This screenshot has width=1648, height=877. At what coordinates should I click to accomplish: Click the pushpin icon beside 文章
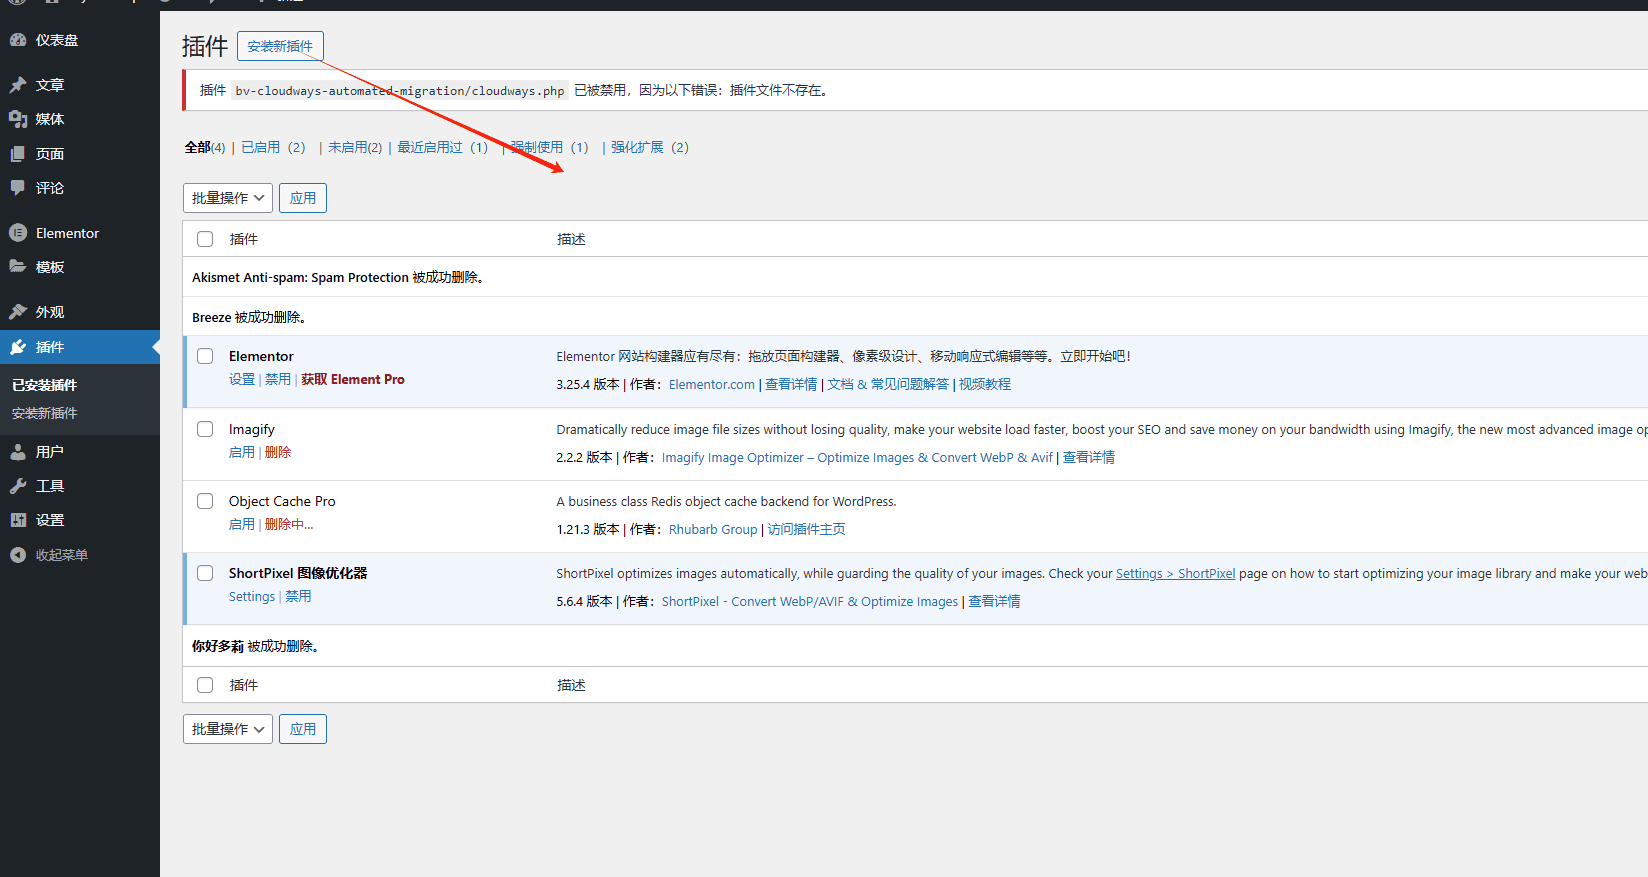pyautogui.click(x=18, y=85)
